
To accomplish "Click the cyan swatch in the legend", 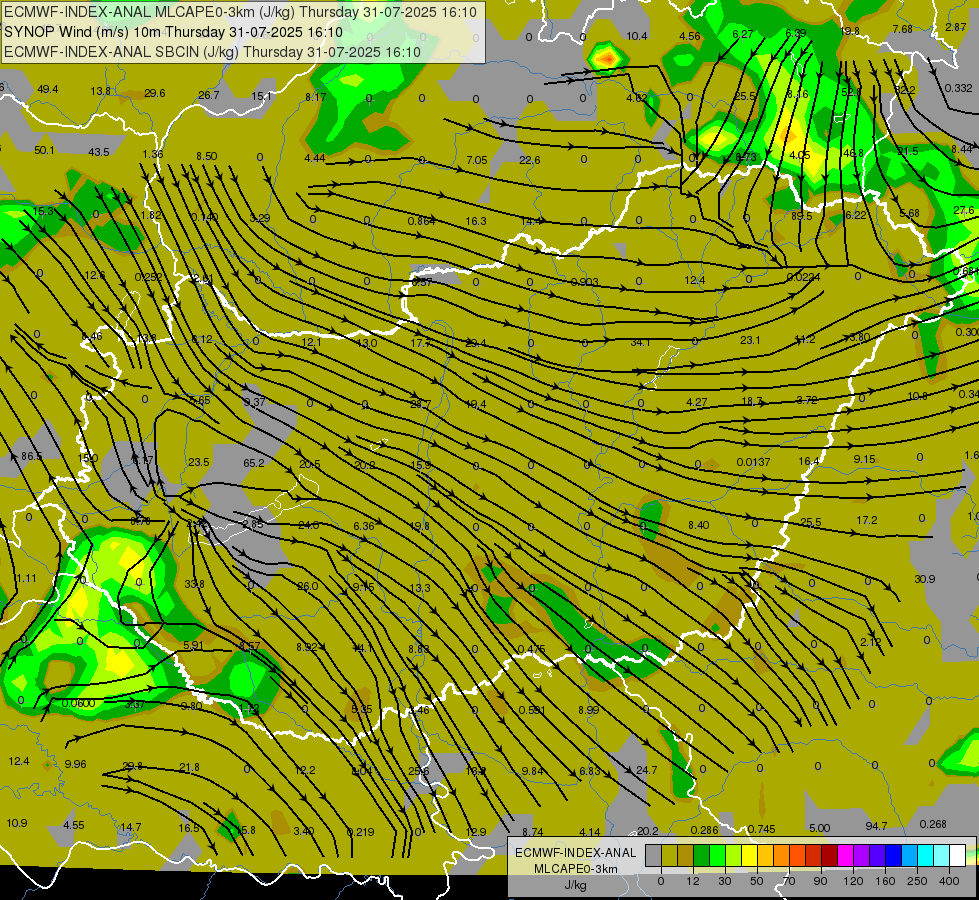I will 925,856.
